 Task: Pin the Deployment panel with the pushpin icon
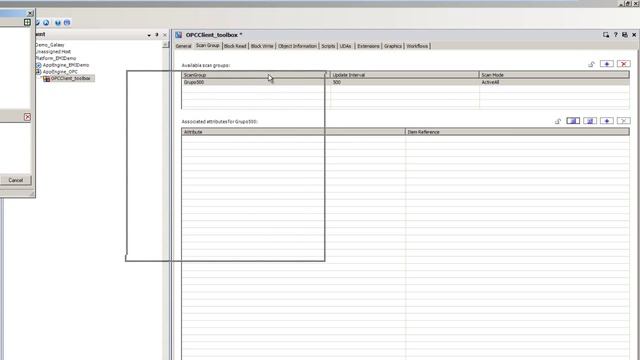click(x=157, y=35)
